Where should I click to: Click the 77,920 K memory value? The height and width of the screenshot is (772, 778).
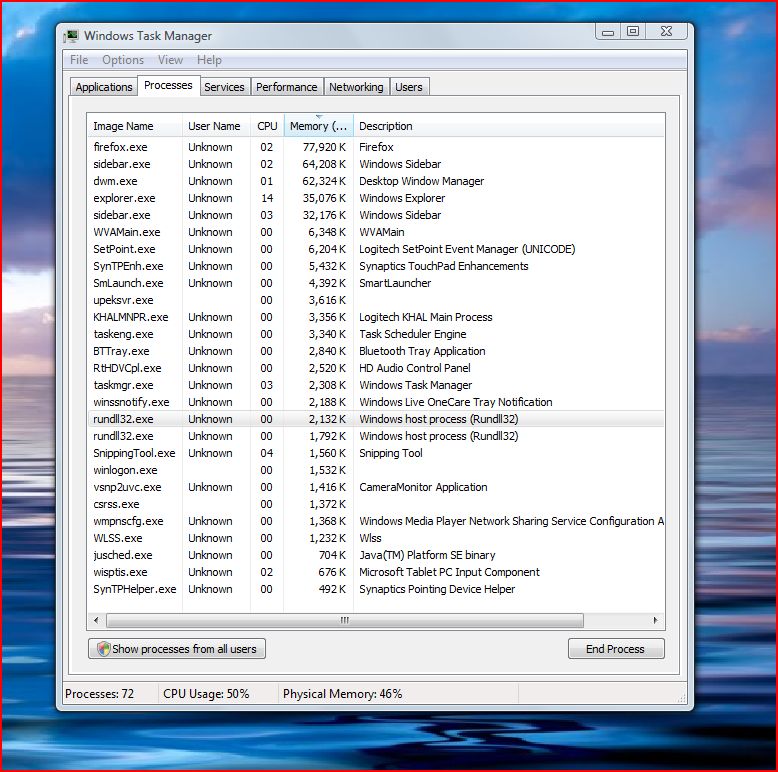pyautogui.click(x=324, y=147)
